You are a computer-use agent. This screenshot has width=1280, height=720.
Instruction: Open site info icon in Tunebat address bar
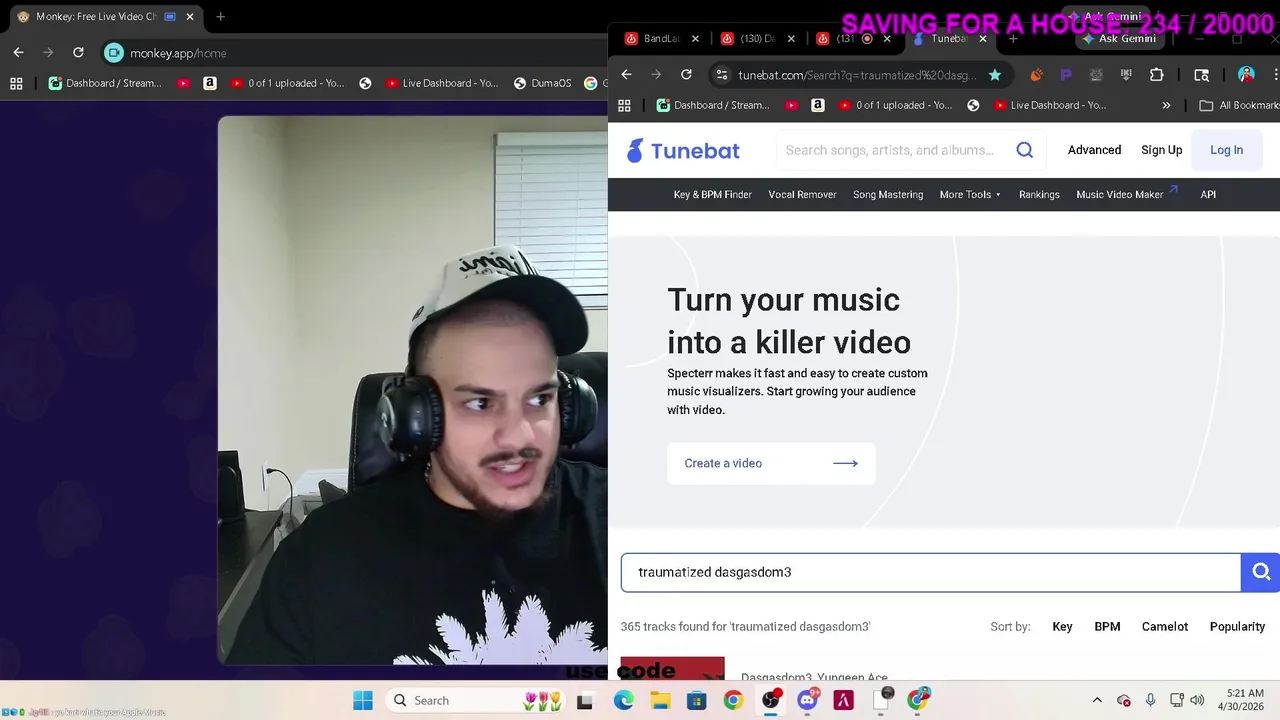tap(722, 75)
